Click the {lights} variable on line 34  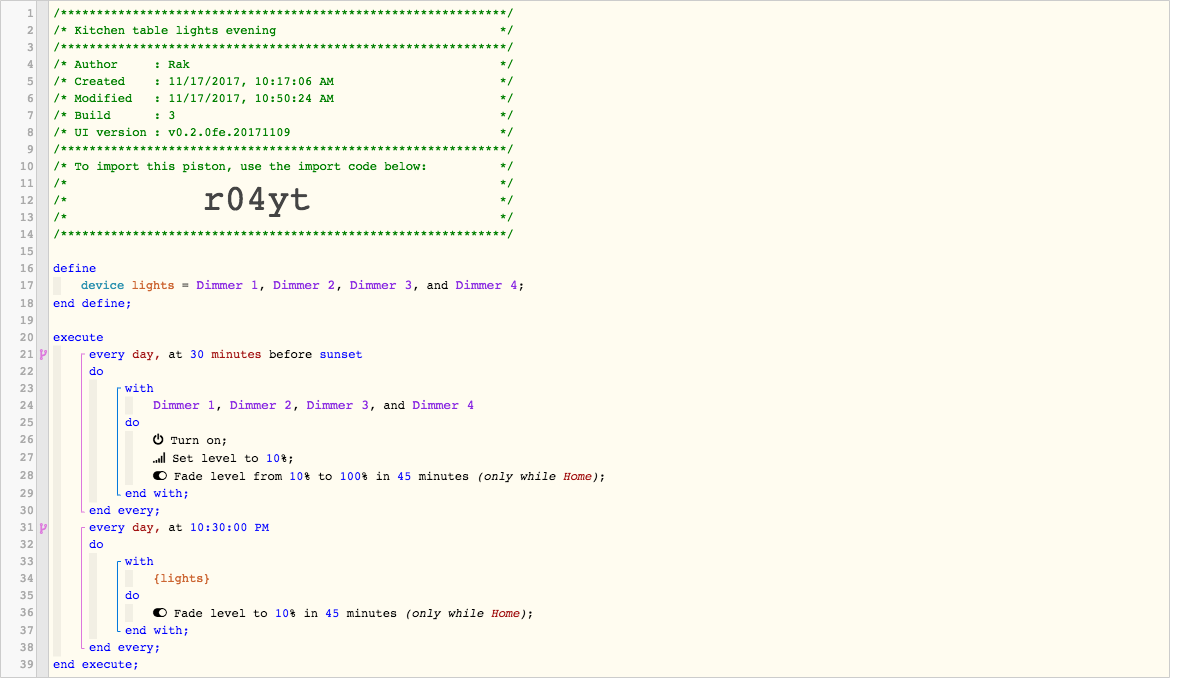[181, 579]
